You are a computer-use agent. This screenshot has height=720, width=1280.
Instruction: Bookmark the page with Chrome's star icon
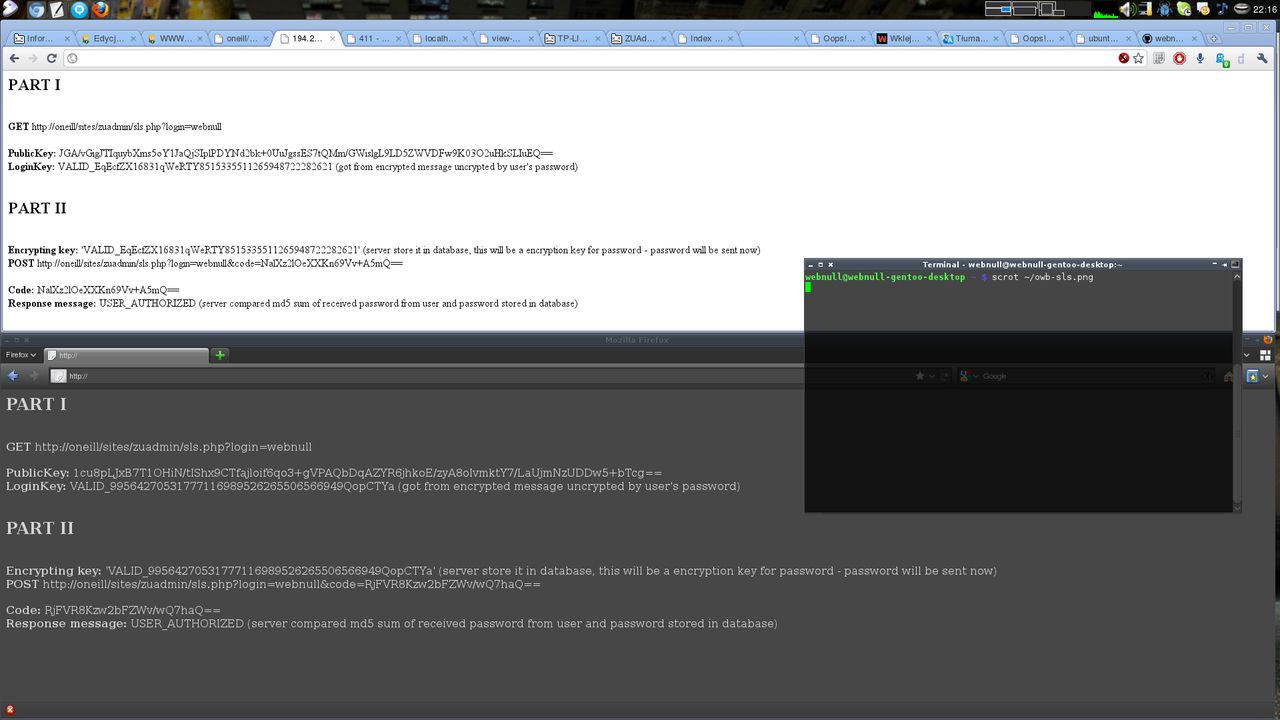coord(1138,58)
